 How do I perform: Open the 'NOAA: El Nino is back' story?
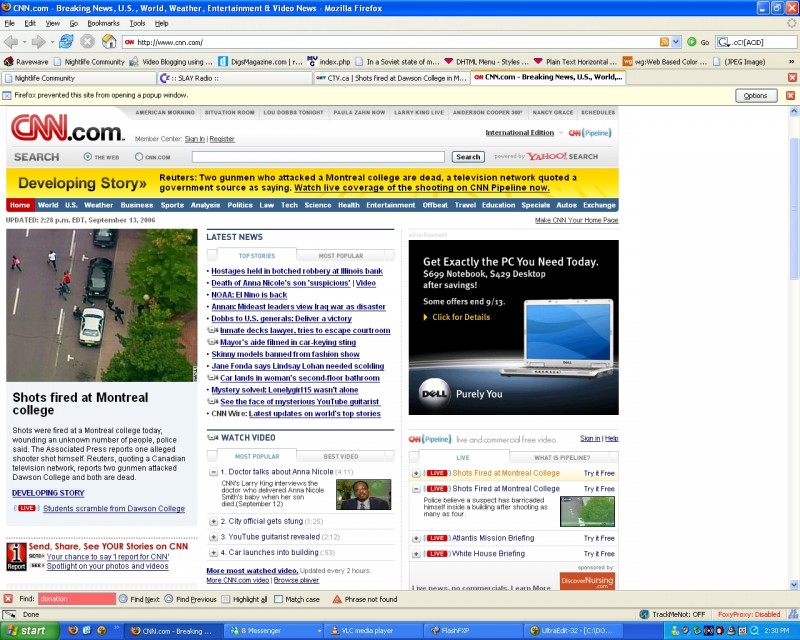pyautogui.click(x=249, y=295)
